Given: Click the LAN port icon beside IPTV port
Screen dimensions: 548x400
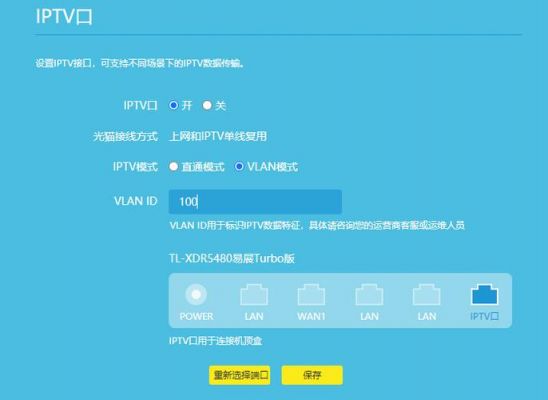Looking at the screenshot, I should [x=427, y=295].
